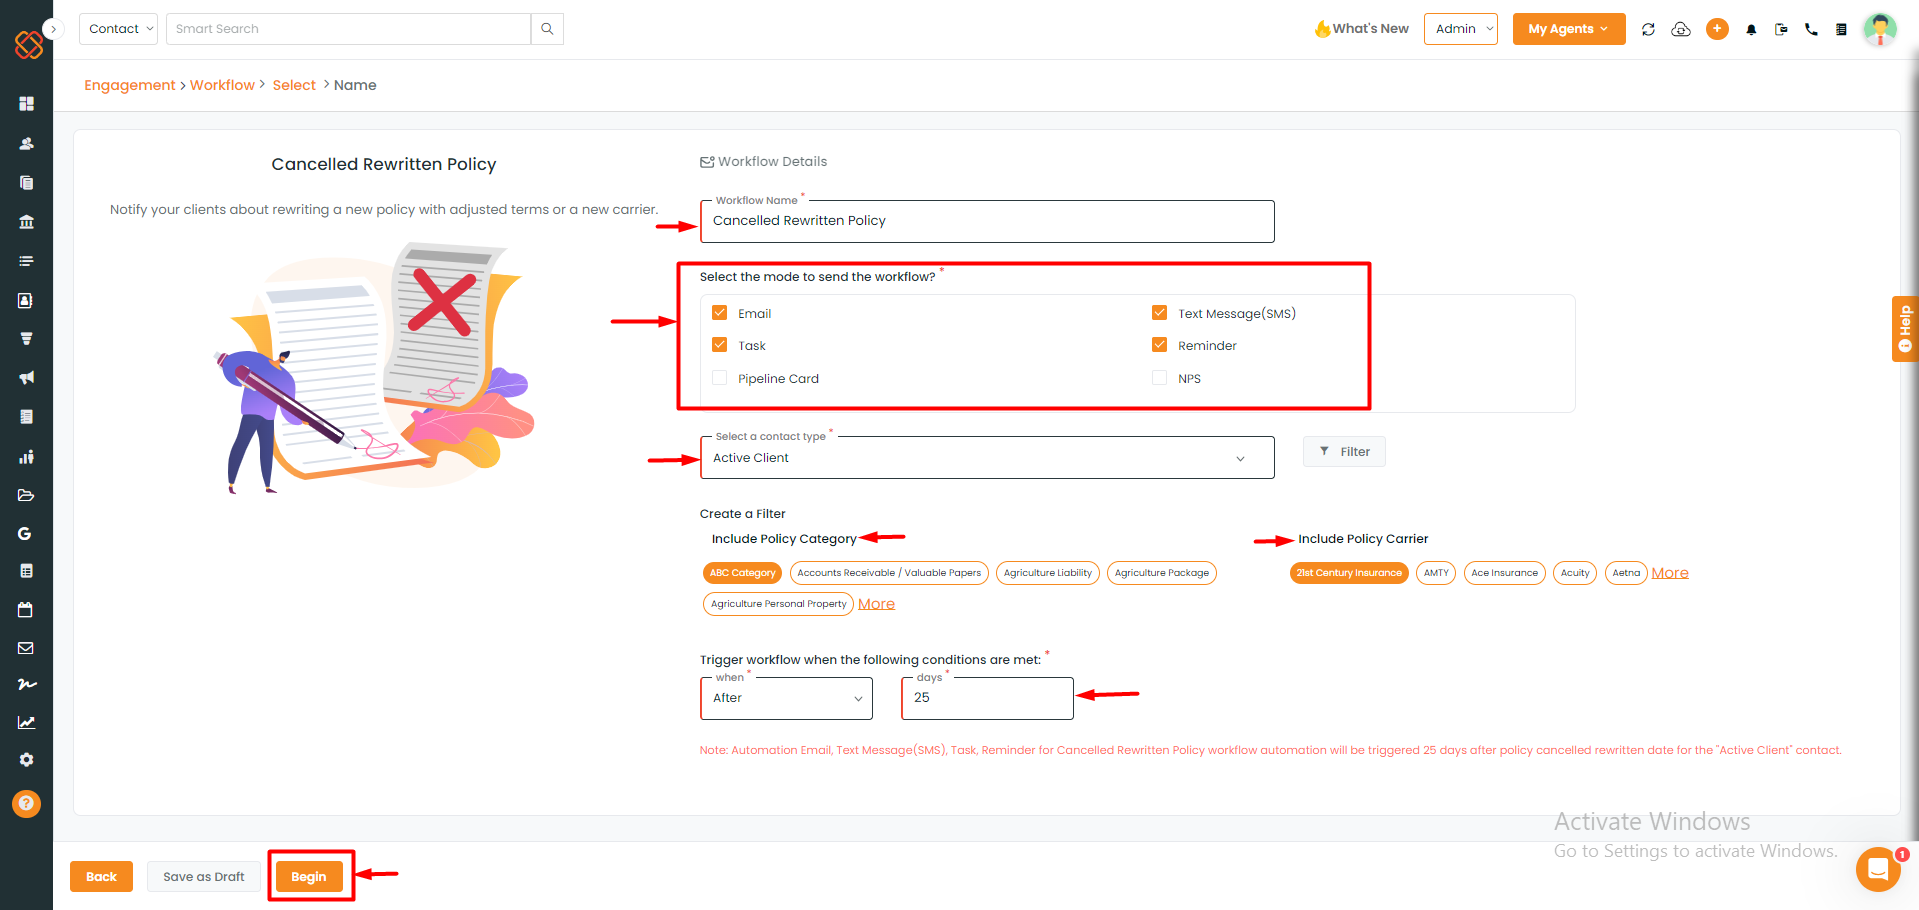Enable the Pipeline Card checkbox
The width and height of the screenshot is (1919, 910).
click(720, 378)
